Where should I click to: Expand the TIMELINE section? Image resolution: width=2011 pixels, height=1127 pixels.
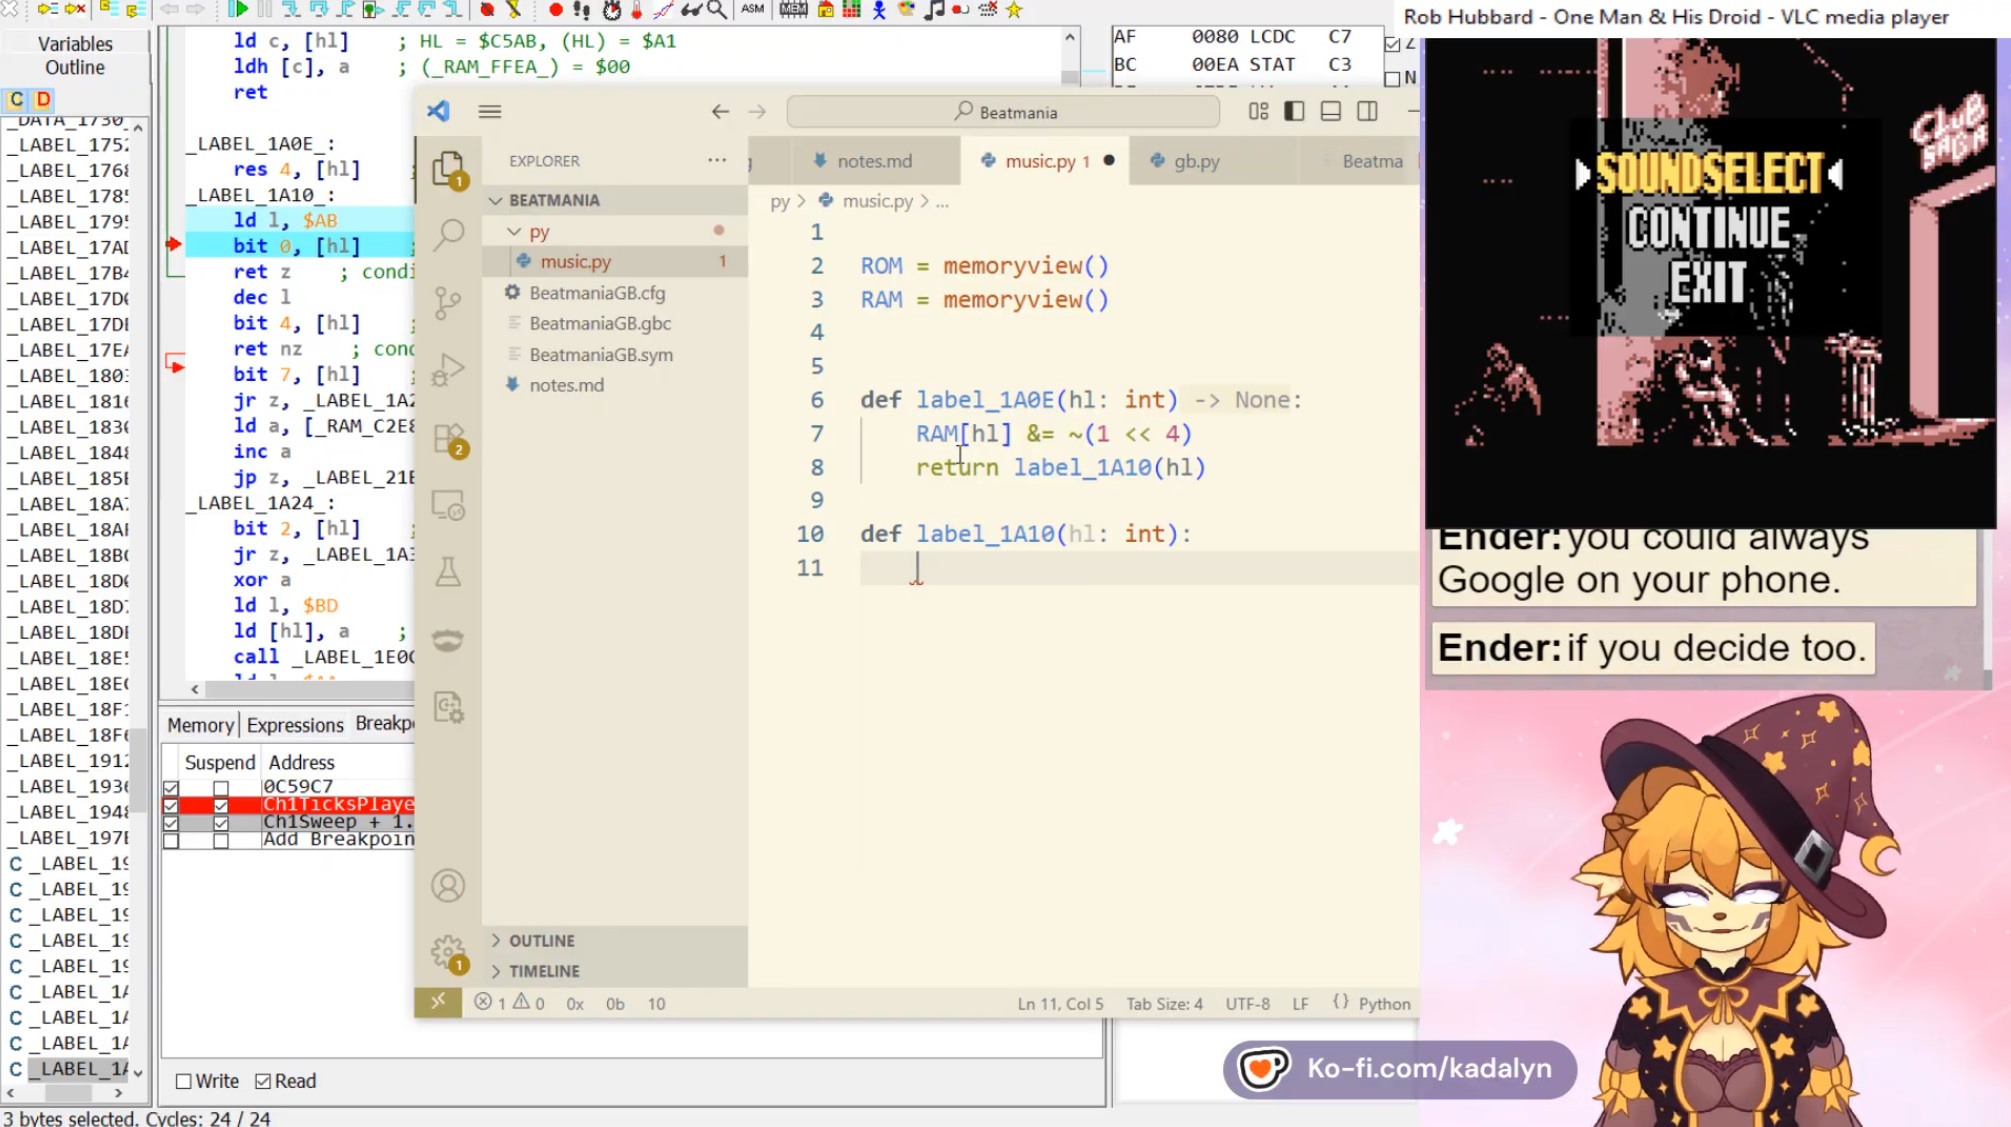pyautogui.click(x=543, y=971)
